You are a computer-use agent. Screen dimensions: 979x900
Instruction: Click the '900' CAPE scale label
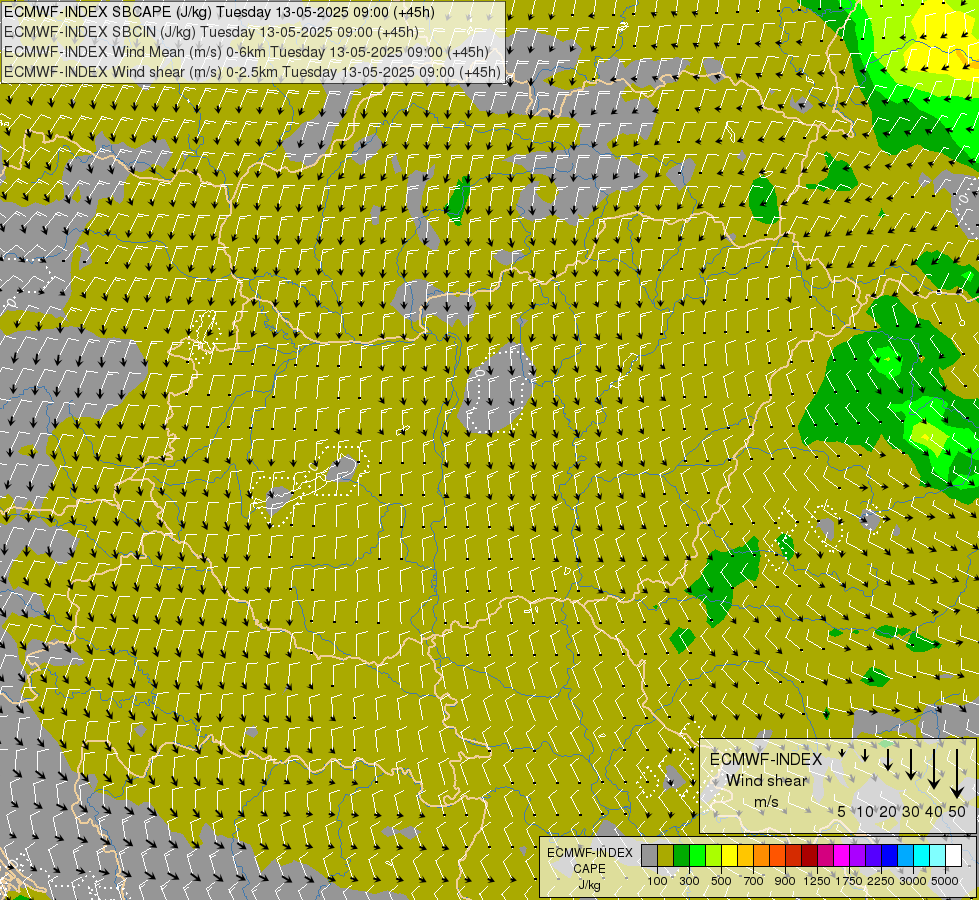coord(785,881)
